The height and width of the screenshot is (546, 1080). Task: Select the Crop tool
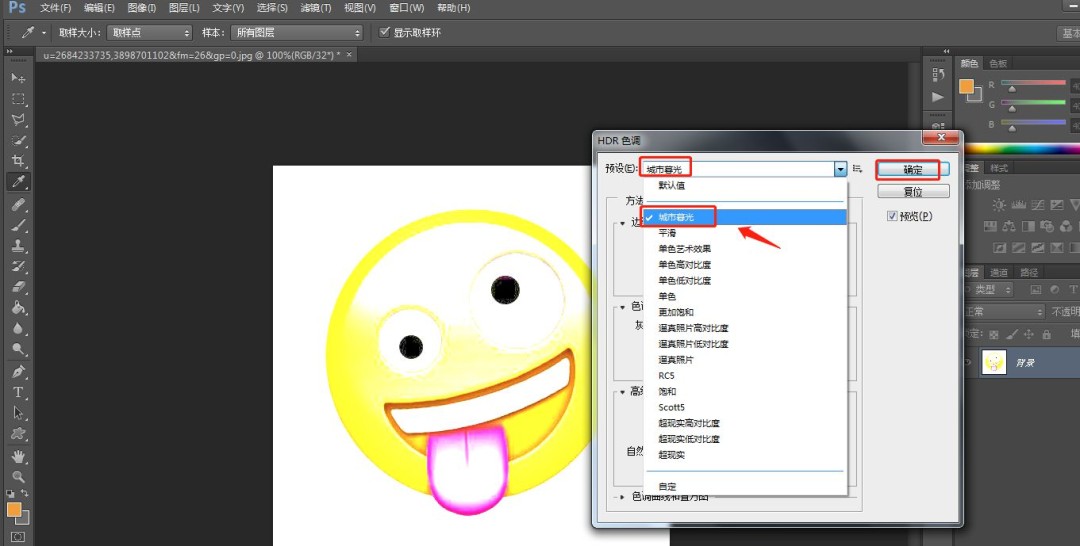(x=18, y=161)
